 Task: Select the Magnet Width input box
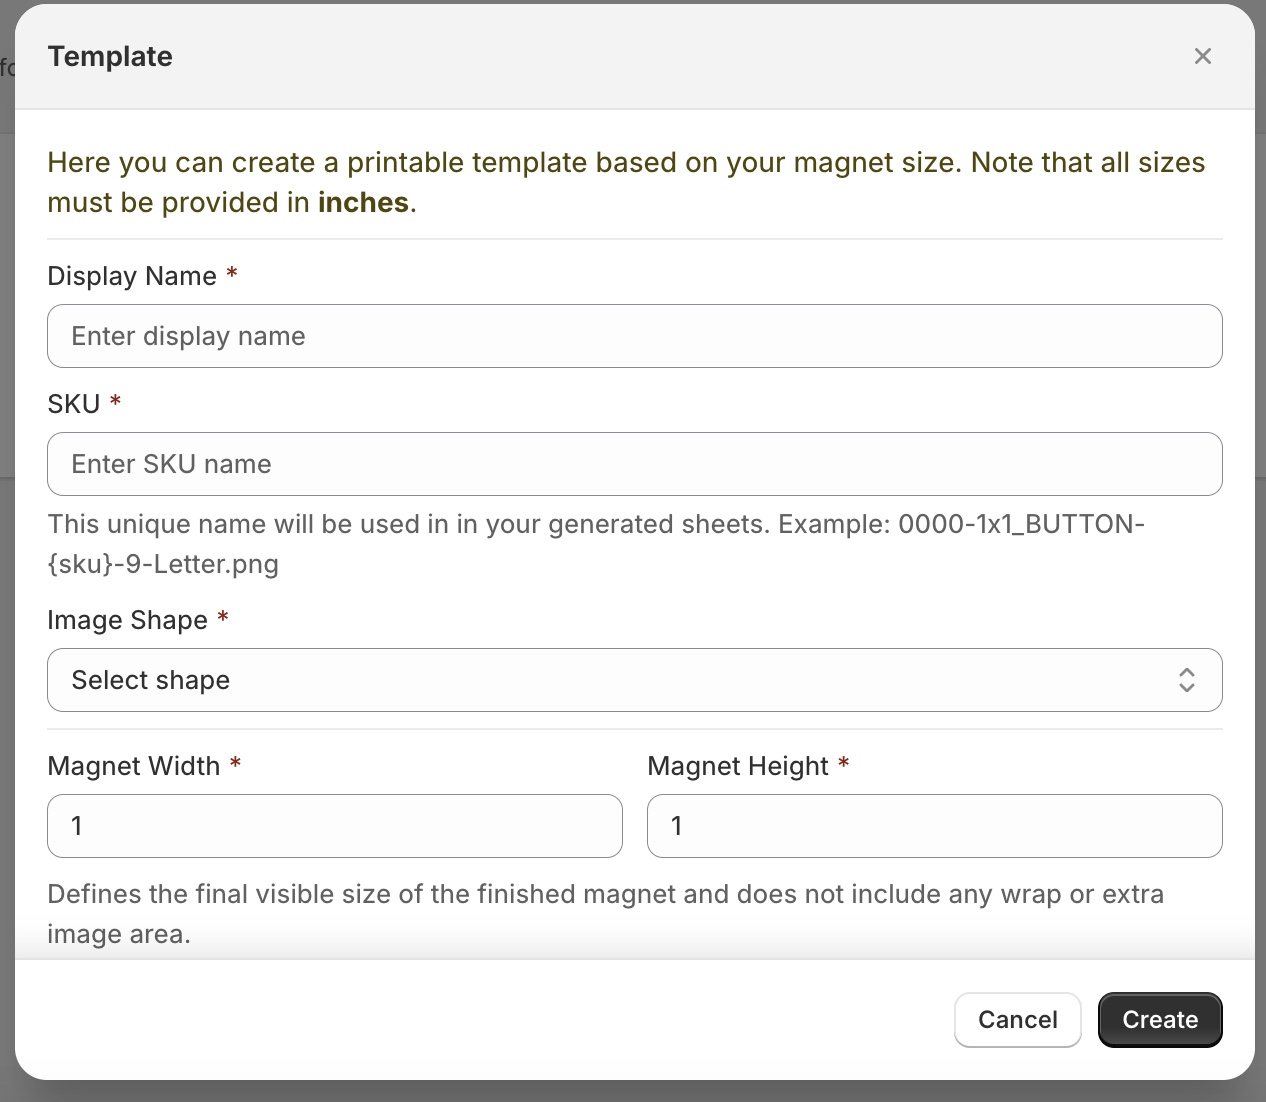(x=334, y=826)
